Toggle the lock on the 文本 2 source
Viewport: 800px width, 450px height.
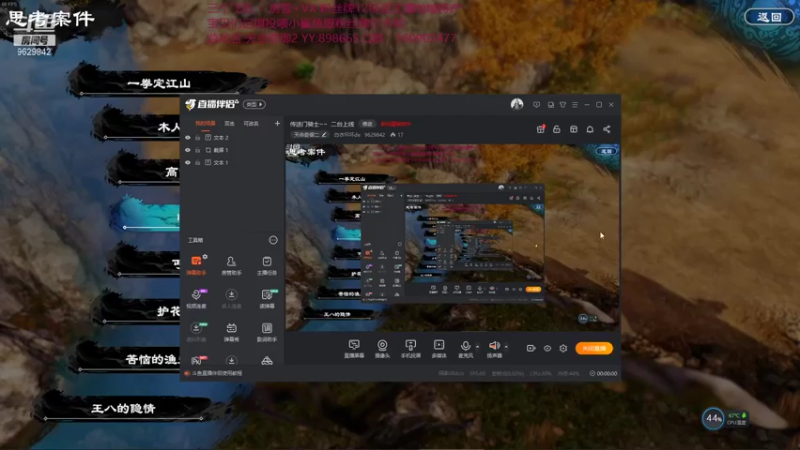[x=197, y=138]
